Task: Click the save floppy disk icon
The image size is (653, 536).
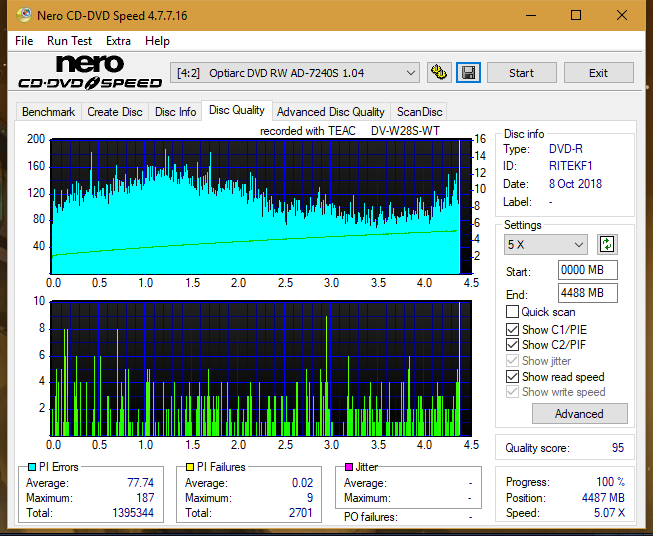Action: [468, 73]
